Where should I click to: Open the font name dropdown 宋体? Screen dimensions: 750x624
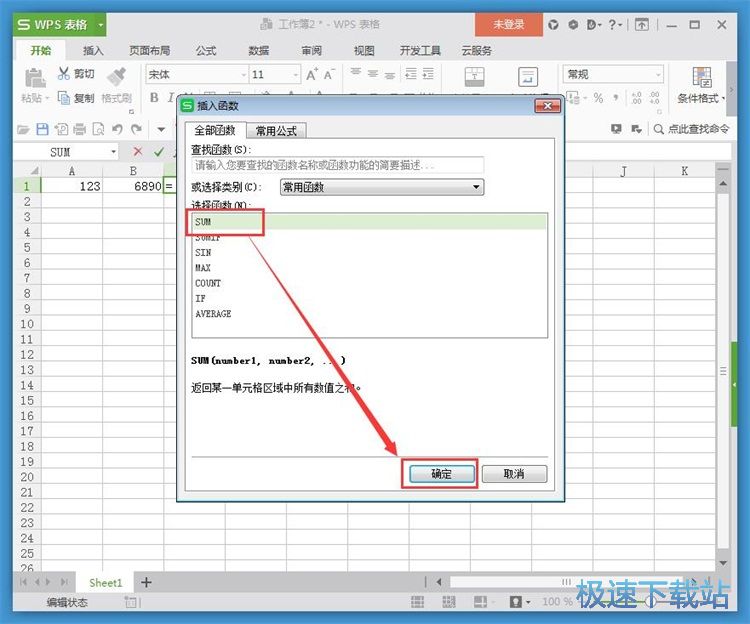click(x=243, y=75)
